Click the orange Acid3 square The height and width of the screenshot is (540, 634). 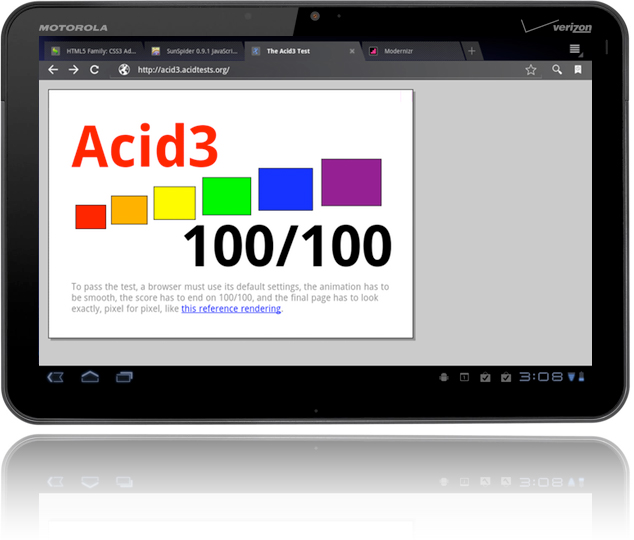130,211
